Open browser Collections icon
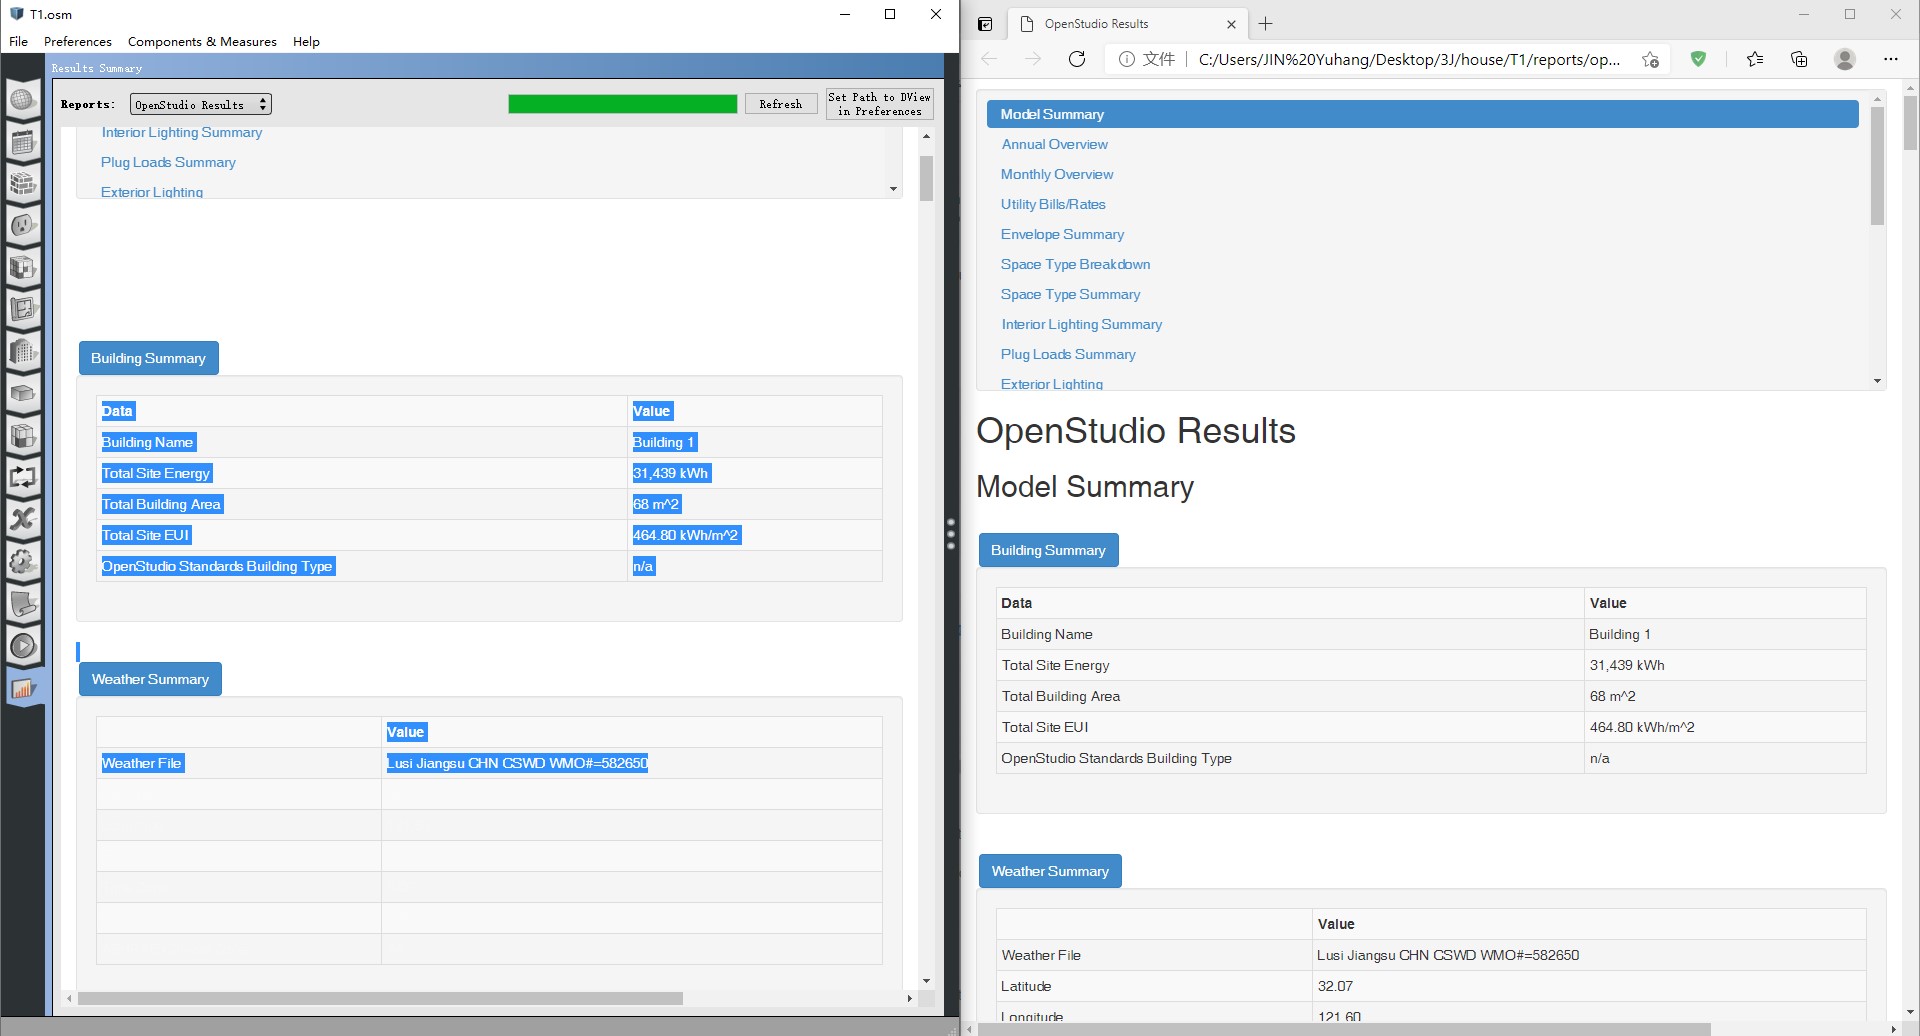1920x1036 pixels. (1799, 59)
